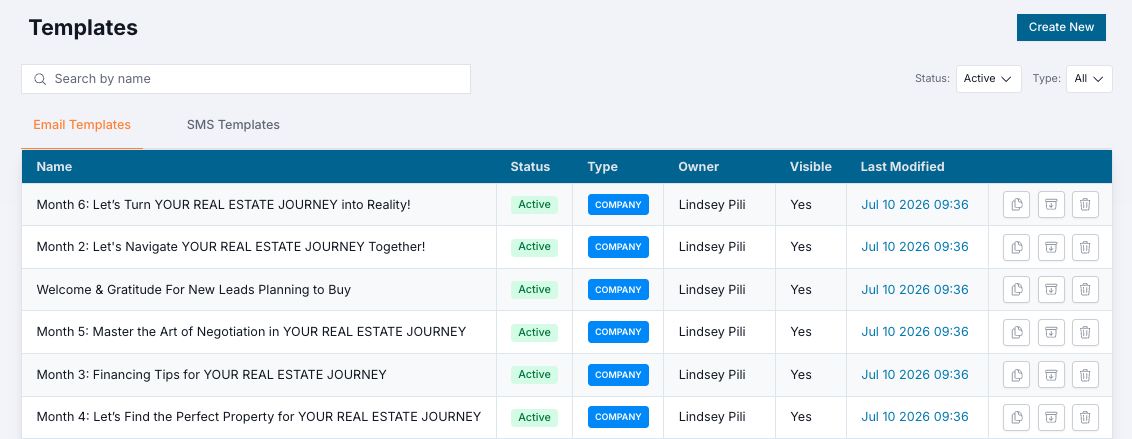
Task: Click the COMPANY badge in Month 3 row
Action: click(x=618, y=375)
